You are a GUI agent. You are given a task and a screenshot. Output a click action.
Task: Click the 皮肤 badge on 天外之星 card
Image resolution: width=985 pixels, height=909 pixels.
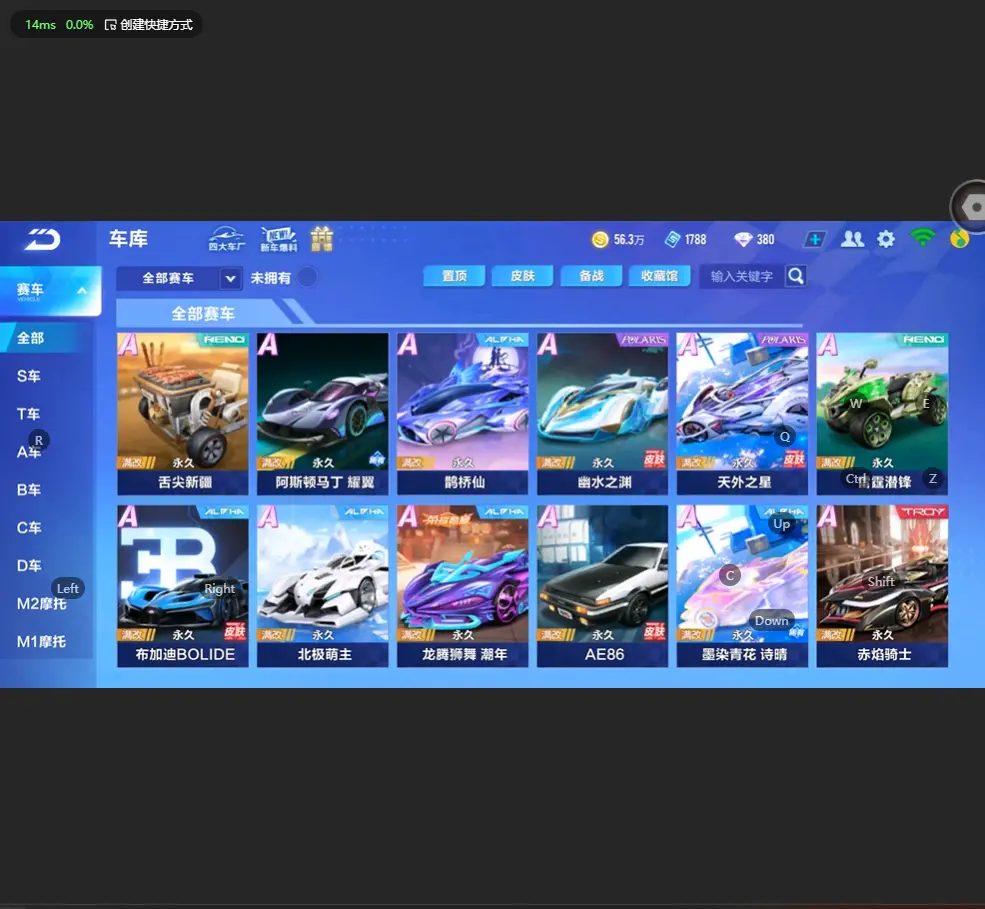tap(794, 460)
